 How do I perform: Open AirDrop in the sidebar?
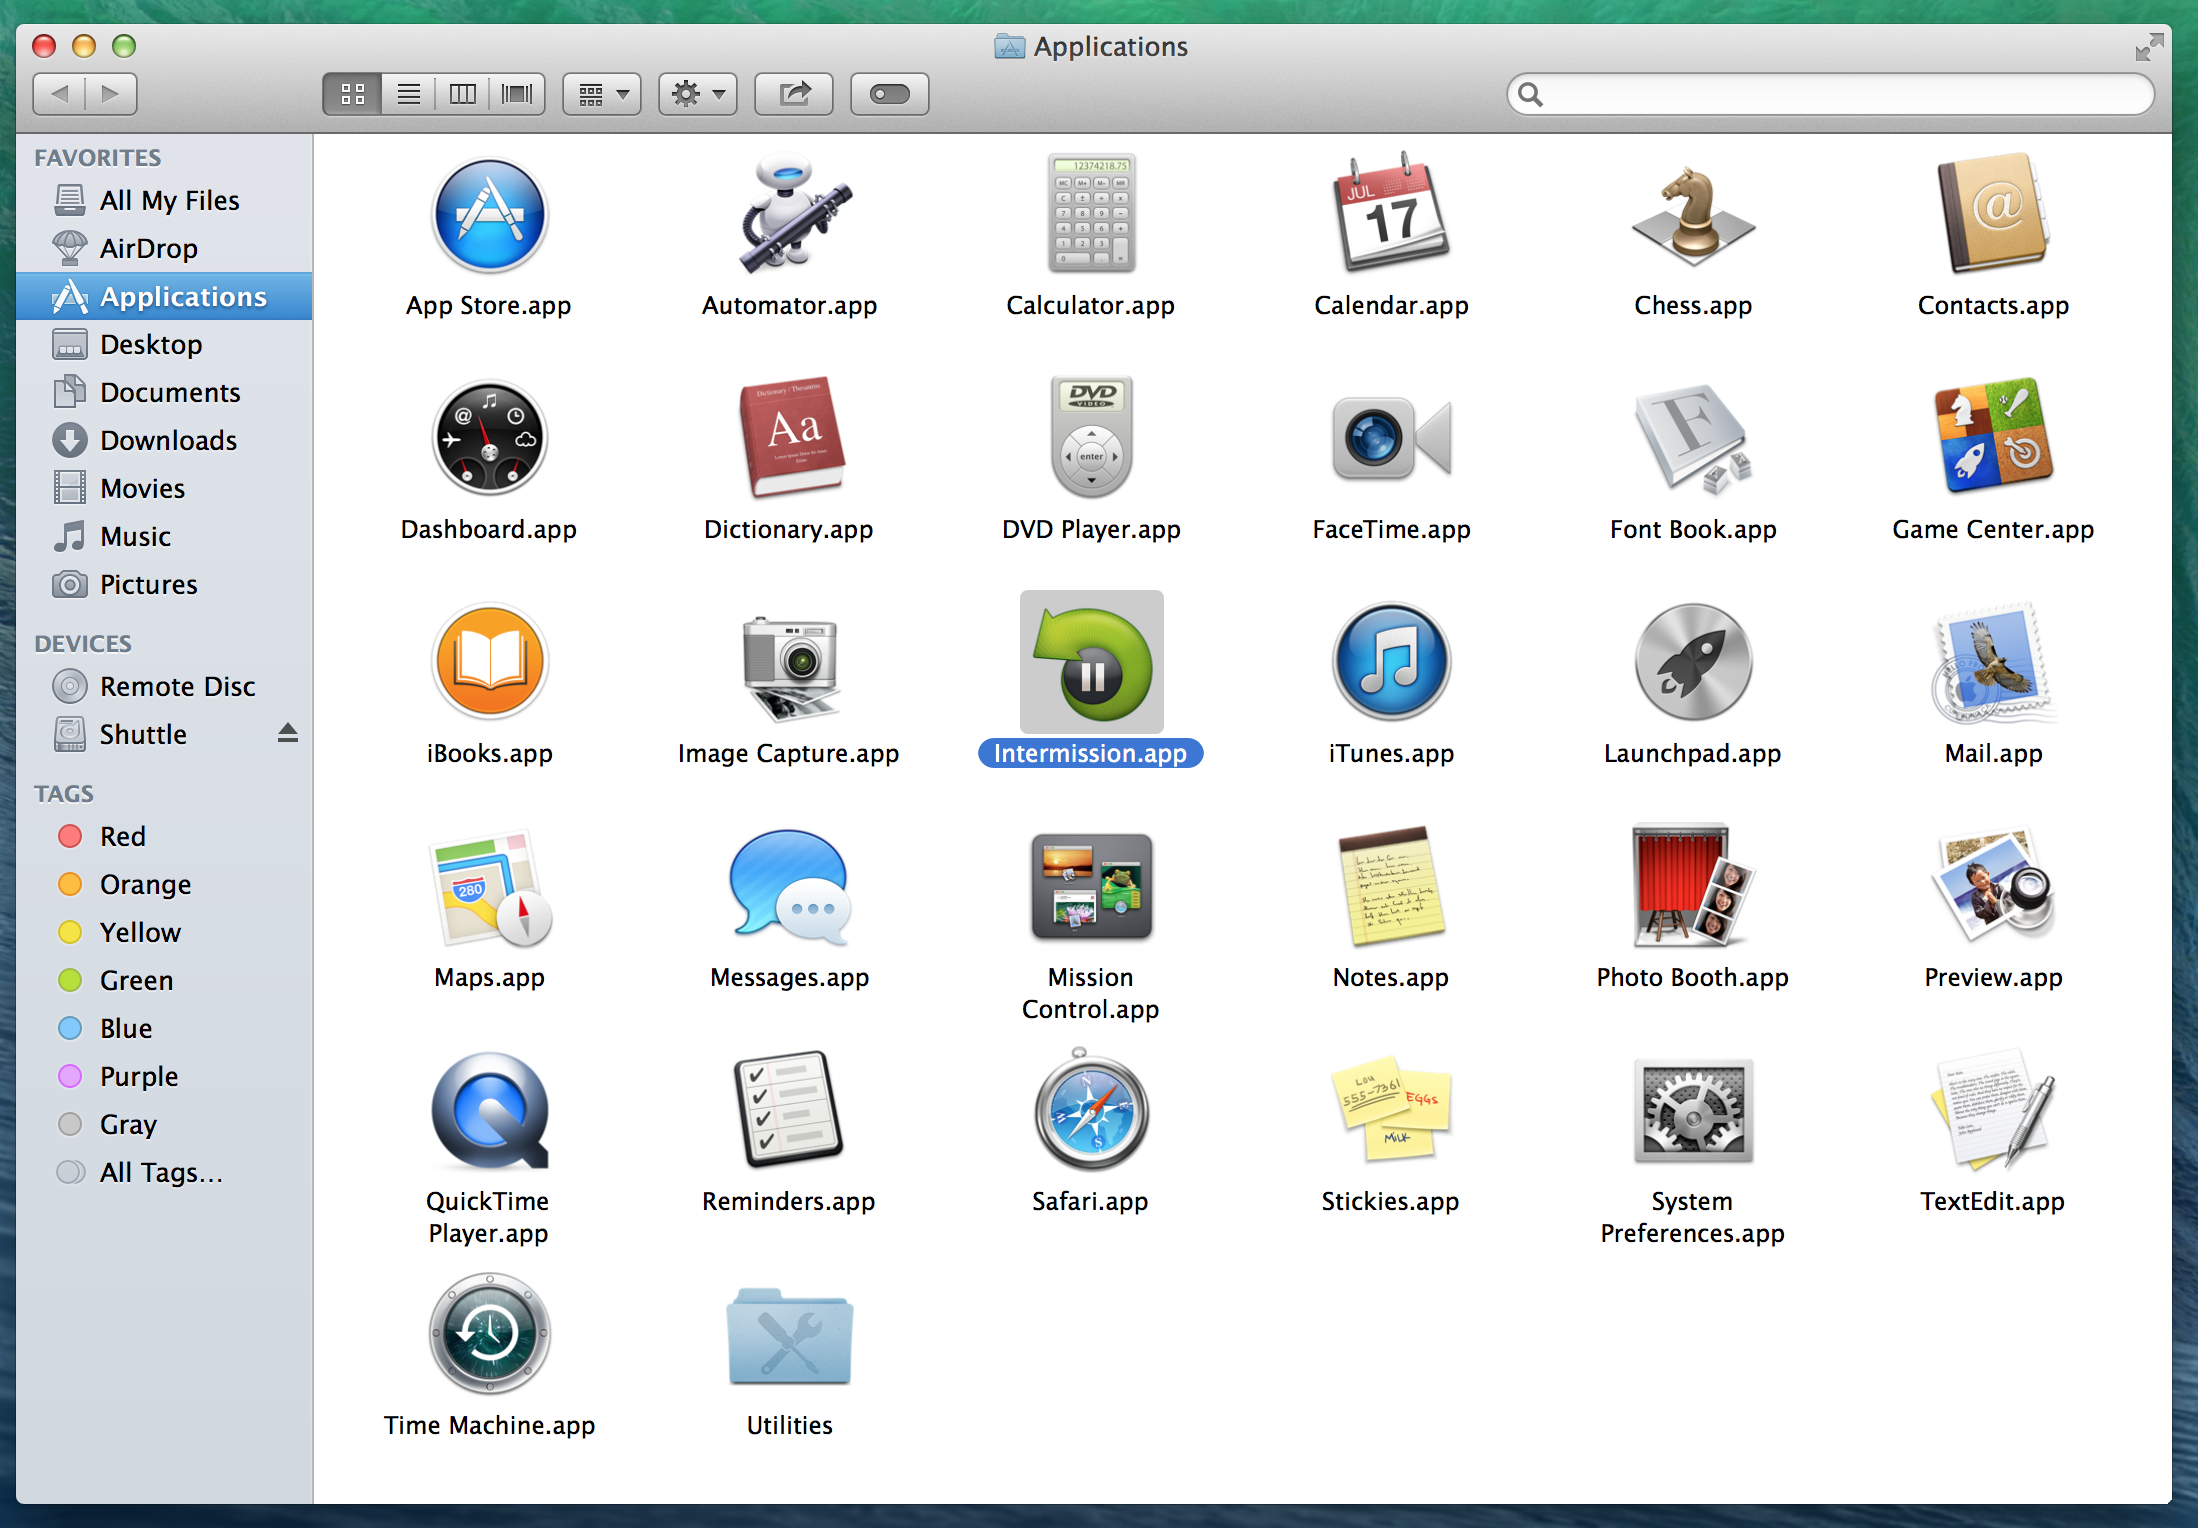[x=164, y=248]
